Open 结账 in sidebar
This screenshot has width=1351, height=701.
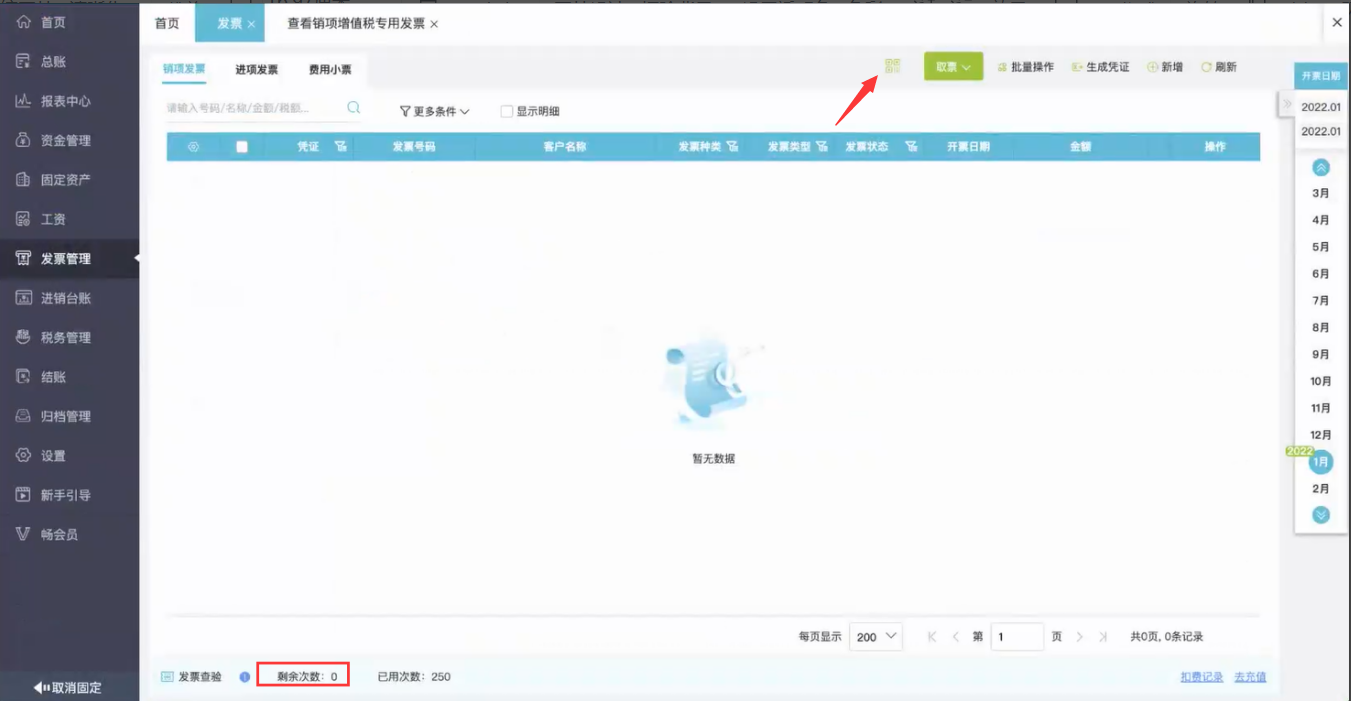[x=69, y=377]
